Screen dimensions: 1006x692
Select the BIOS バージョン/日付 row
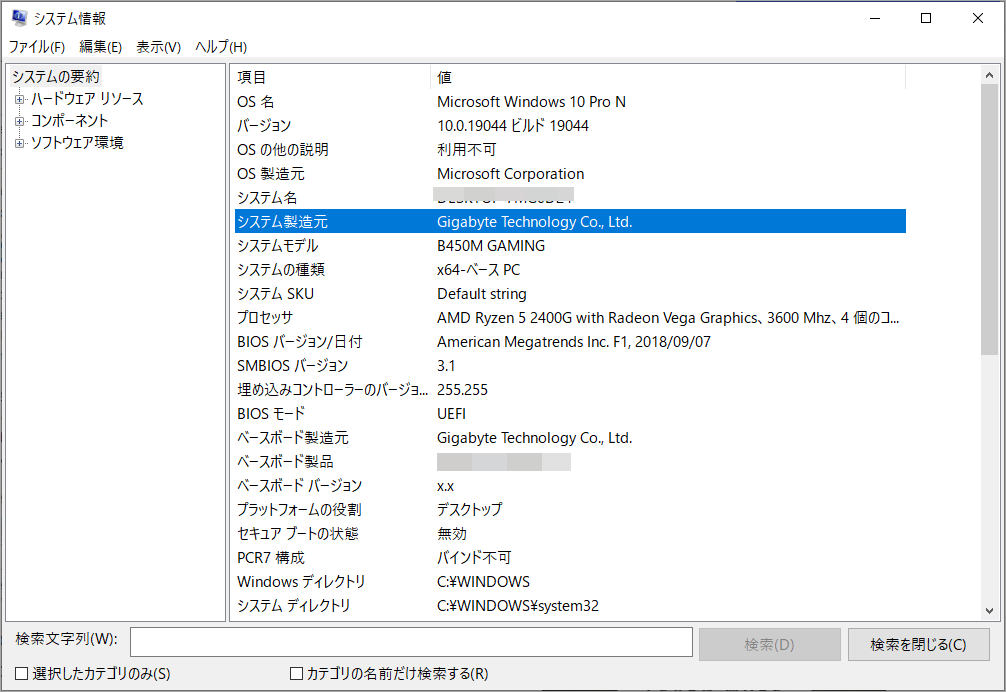570,342
